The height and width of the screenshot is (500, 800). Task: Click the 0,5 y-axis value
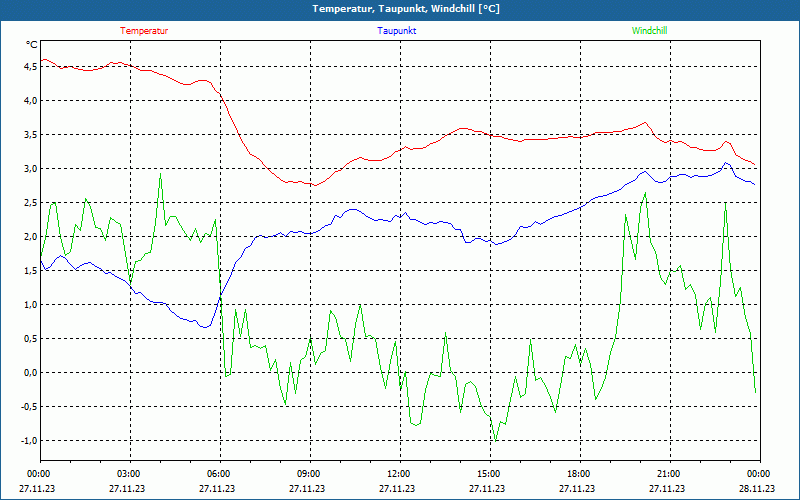(31, 339)
